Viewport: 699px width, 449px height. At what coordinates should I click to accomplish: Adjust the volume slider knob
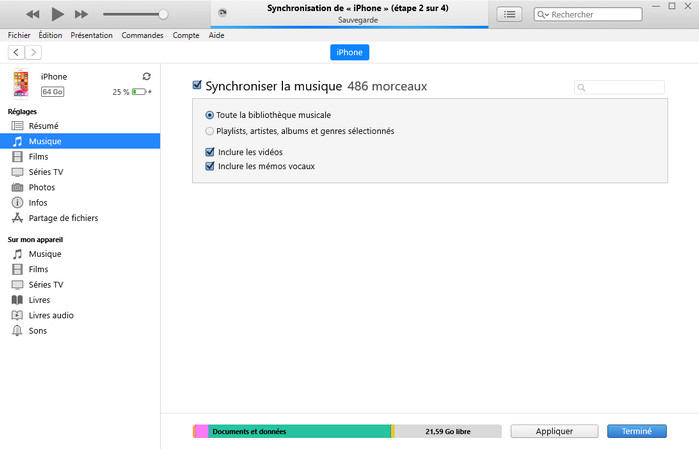coord(163,14)
